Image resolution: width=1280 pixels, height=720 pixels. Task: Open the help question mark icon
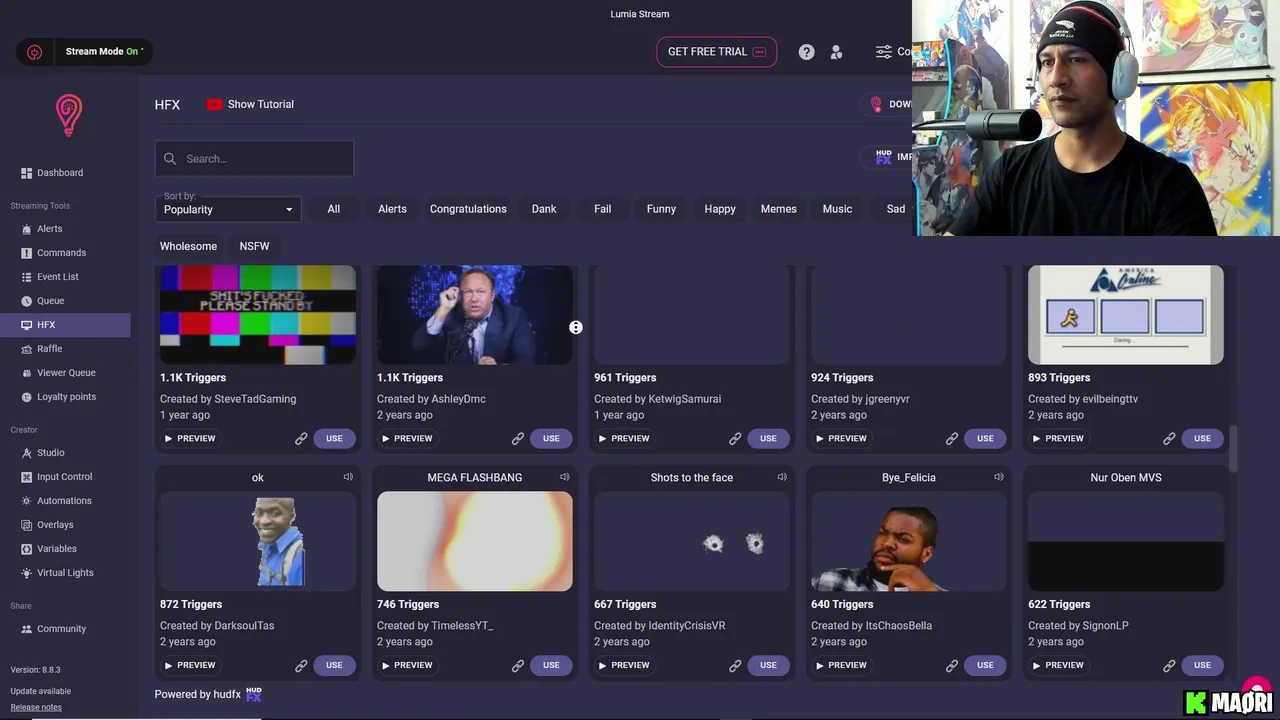pos(806,52)
